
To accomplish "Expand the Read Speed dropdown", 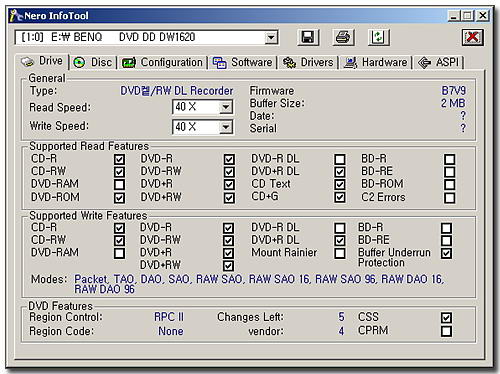I will point(226,107).
